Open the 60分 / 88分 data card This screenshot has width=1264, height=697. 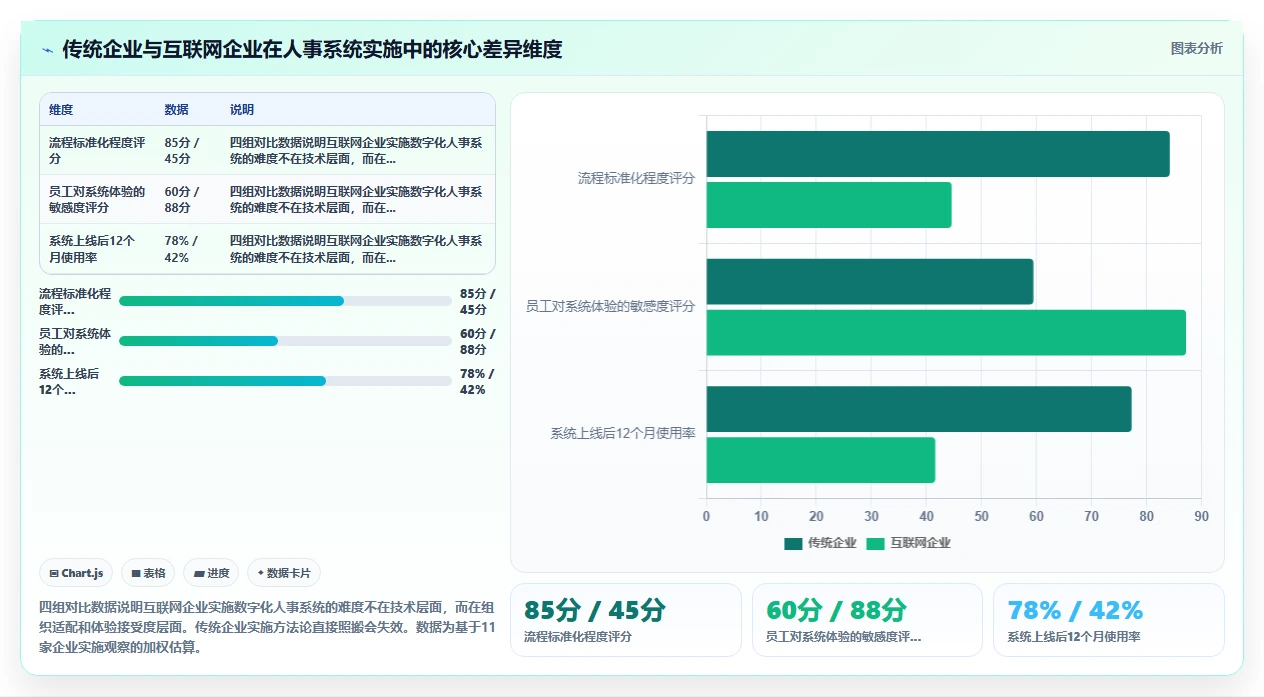(867, 620)
